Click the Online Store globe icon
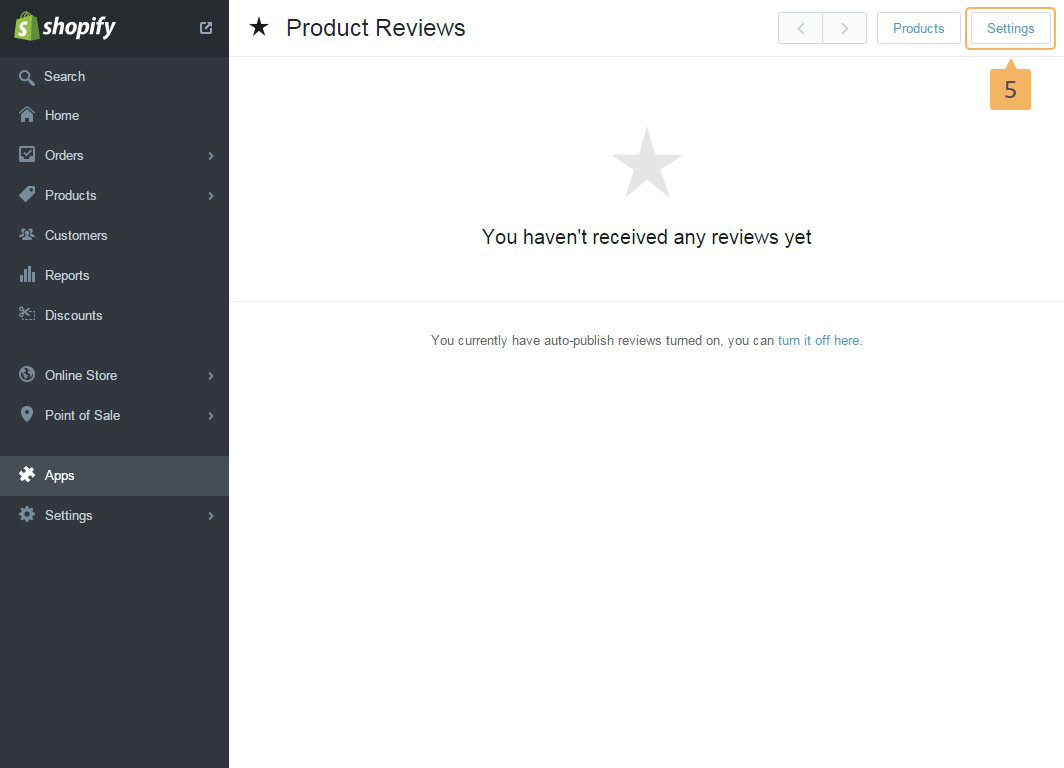The height and width of the screenshot is (768, 1064). 27,375
